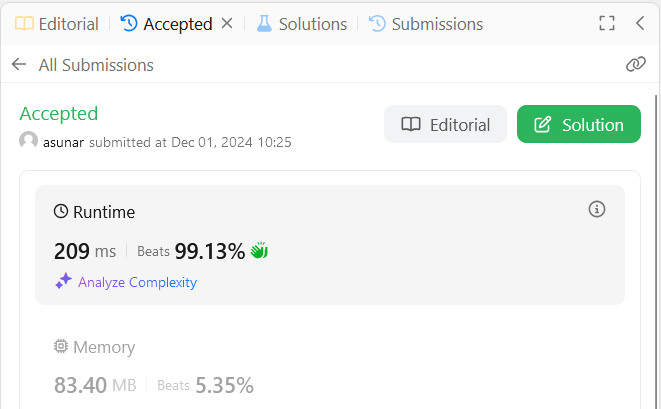Viewport: 661px width, 409px height.
Task: Open the Editorial tab
Action: 57,24
